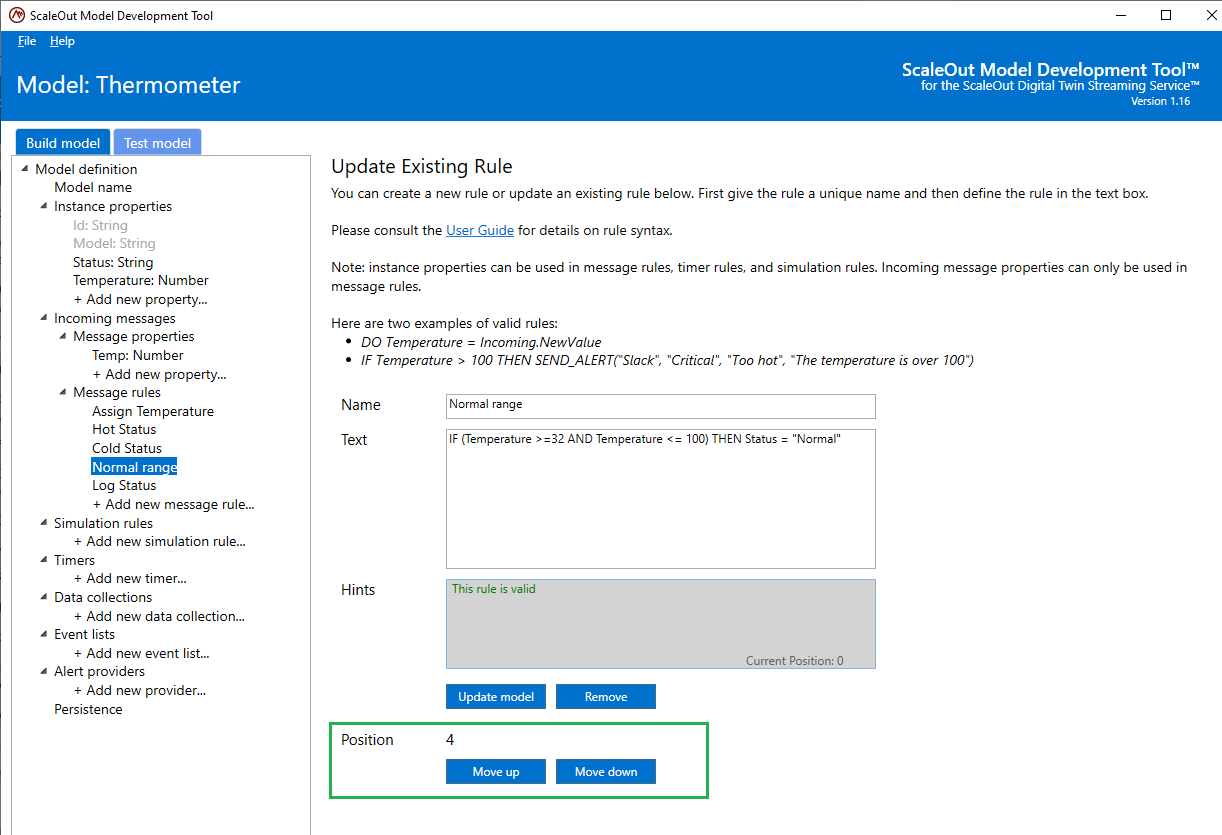
Task: Click the Move up button
Action: [496, 772]
